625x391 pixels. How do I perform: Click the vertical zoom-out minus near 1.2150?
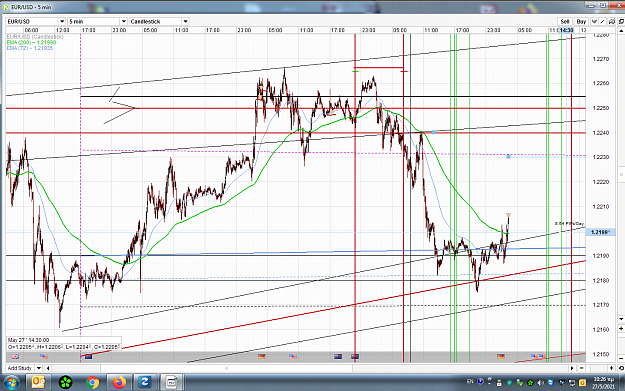tap(621, 359)
